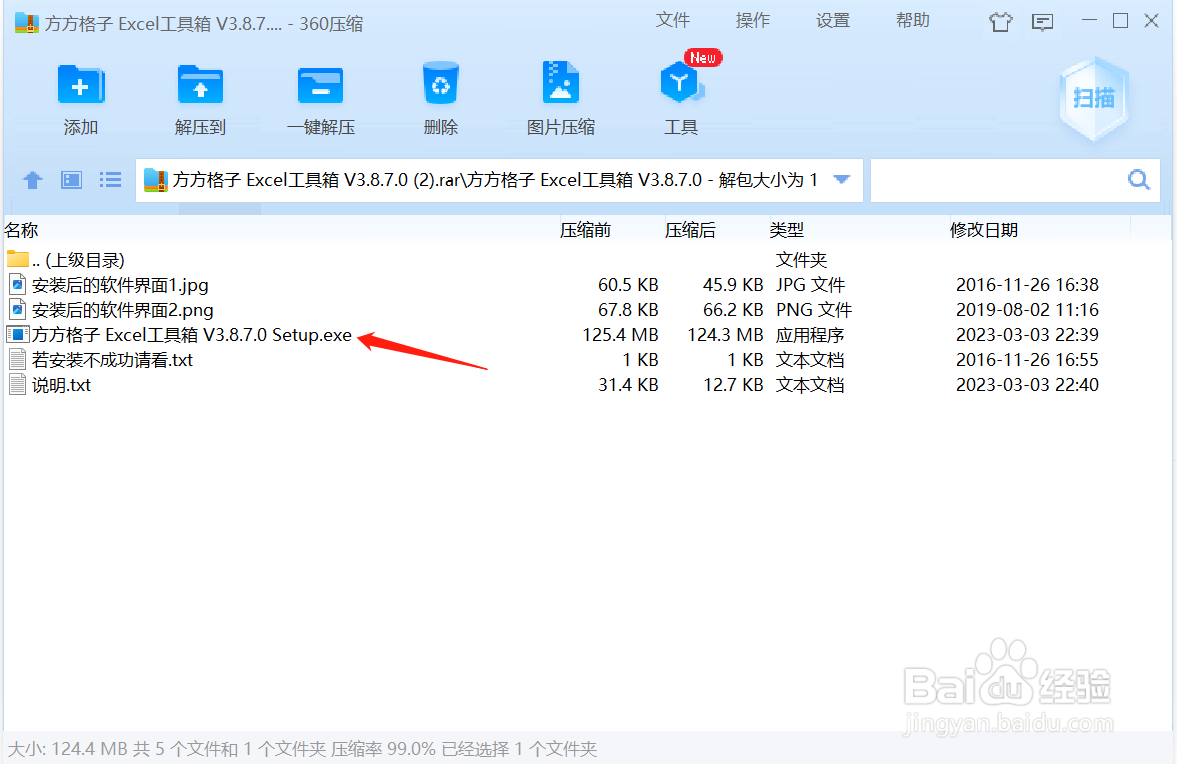Open the 操作 (Operation) menu

753,20
